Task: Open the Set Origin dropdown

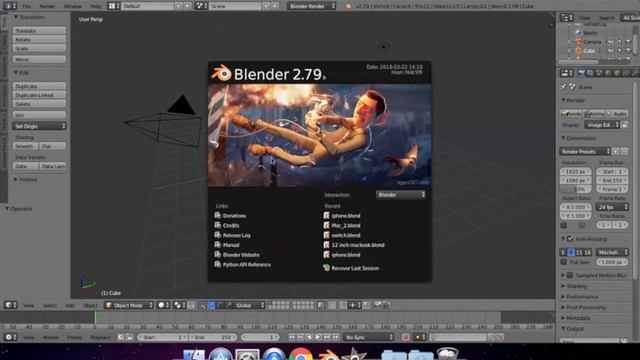Action: coord(39,126)
